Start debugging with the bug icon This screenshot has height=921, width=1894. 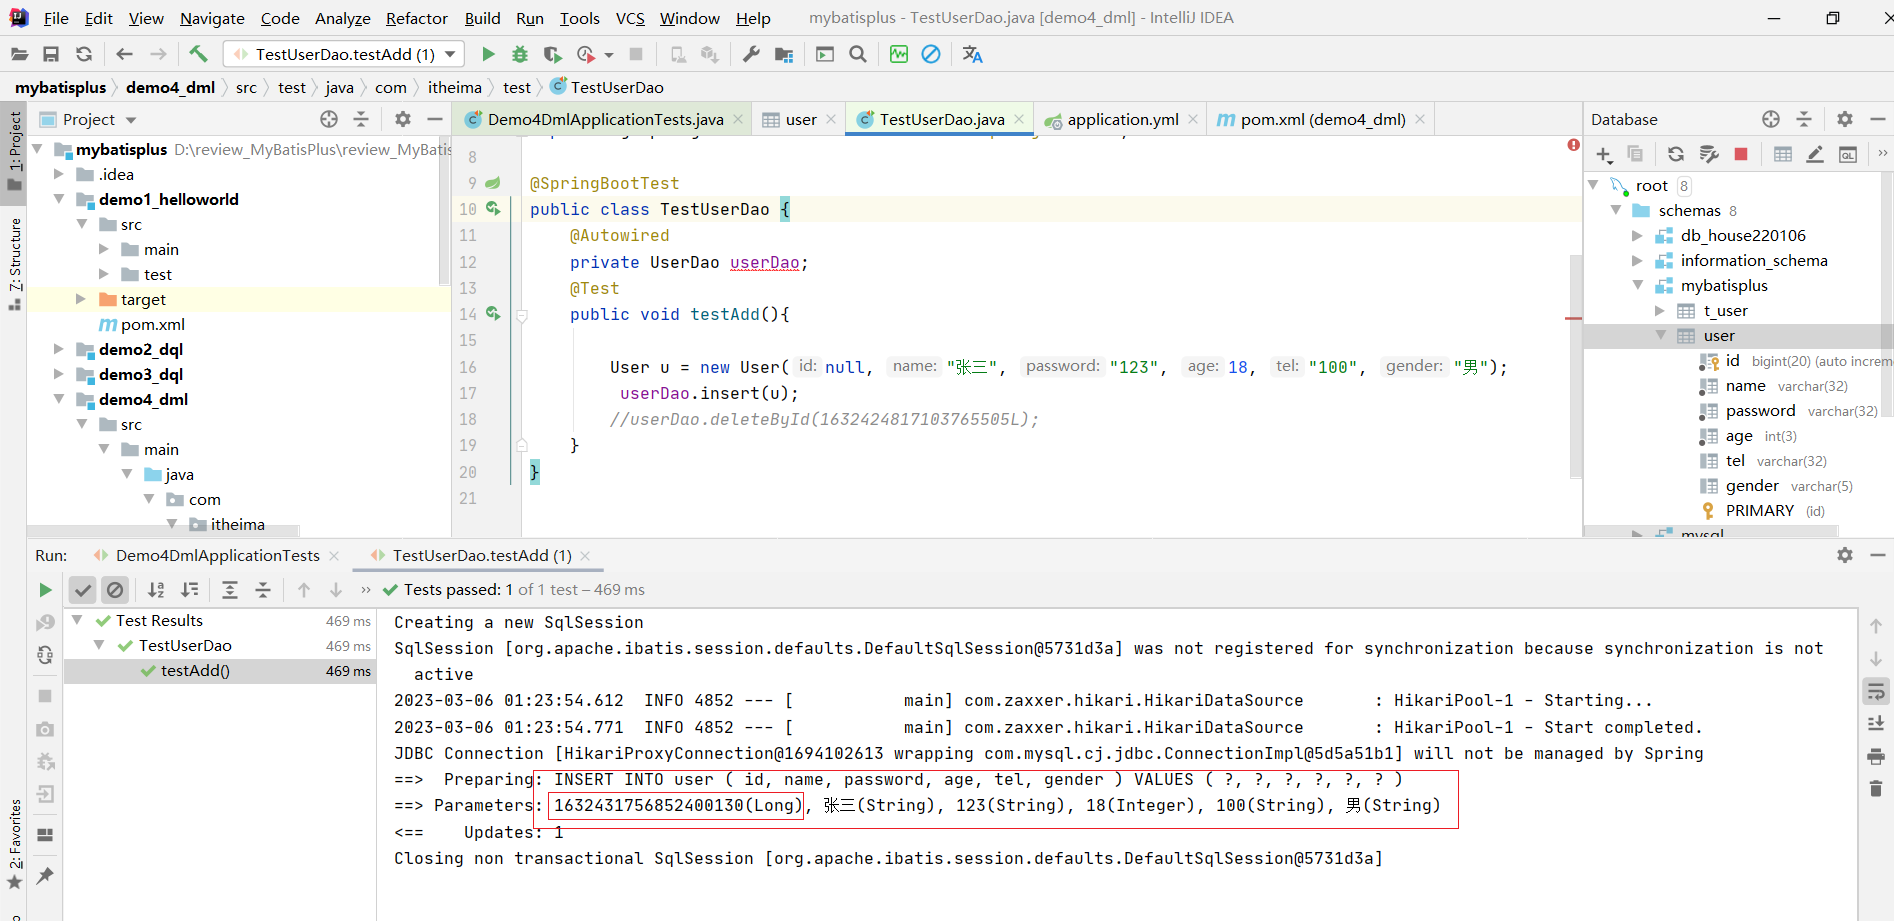(x=520, y=54)
